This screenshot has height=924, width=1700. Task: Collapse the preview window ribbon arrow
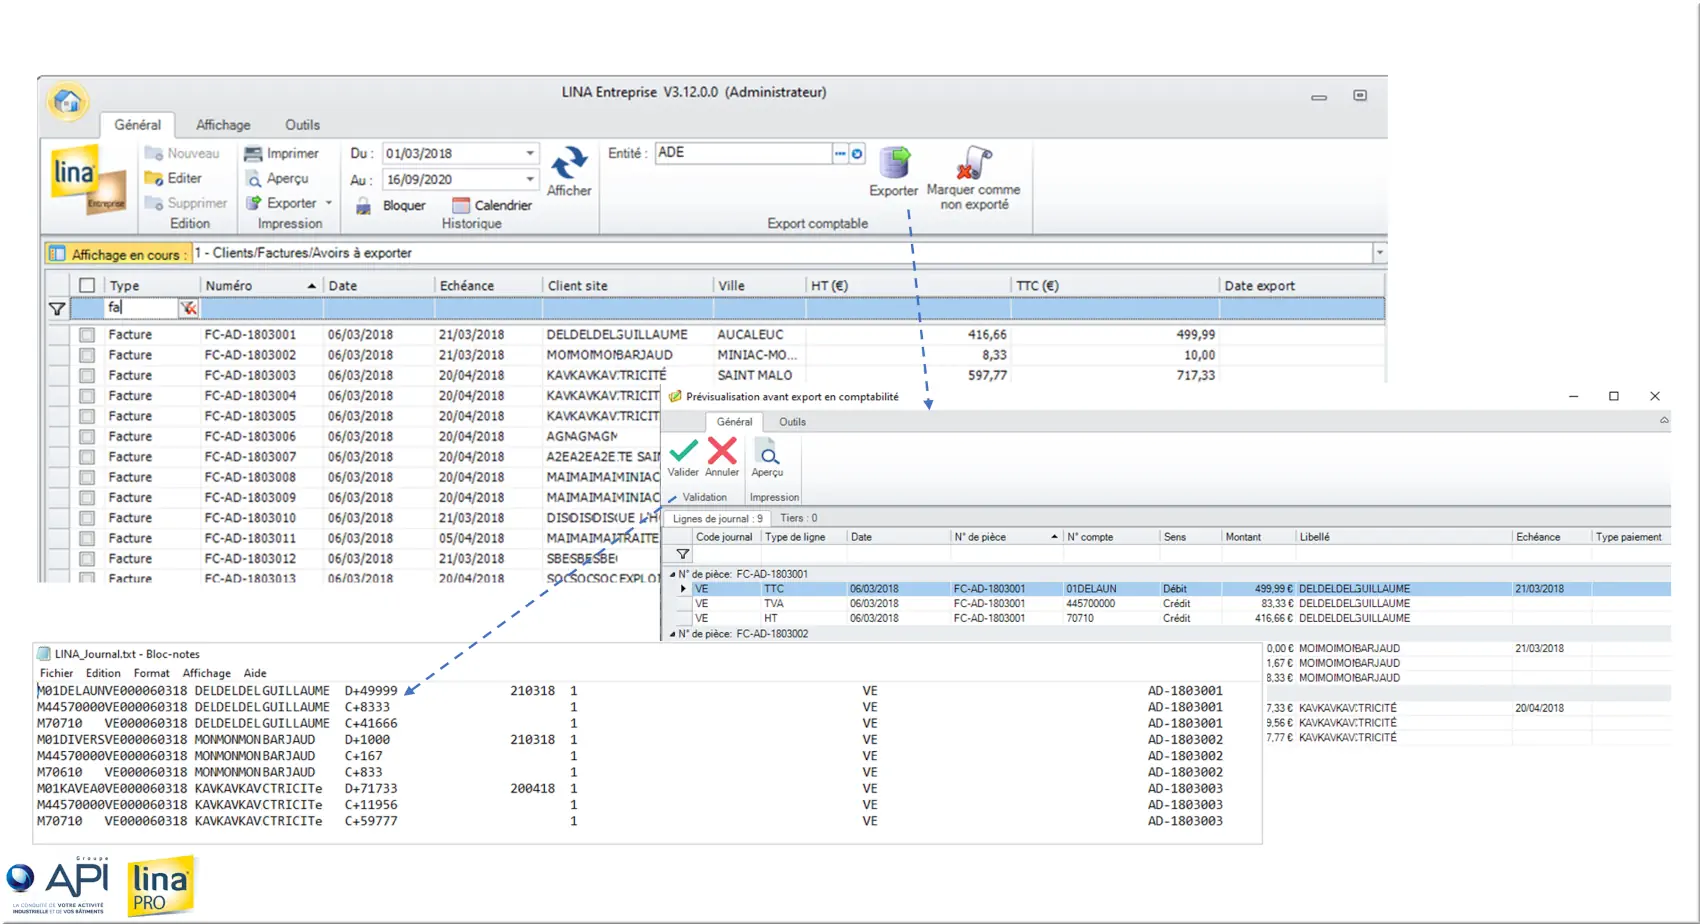pyautogui.click(x=1664, y=421)
